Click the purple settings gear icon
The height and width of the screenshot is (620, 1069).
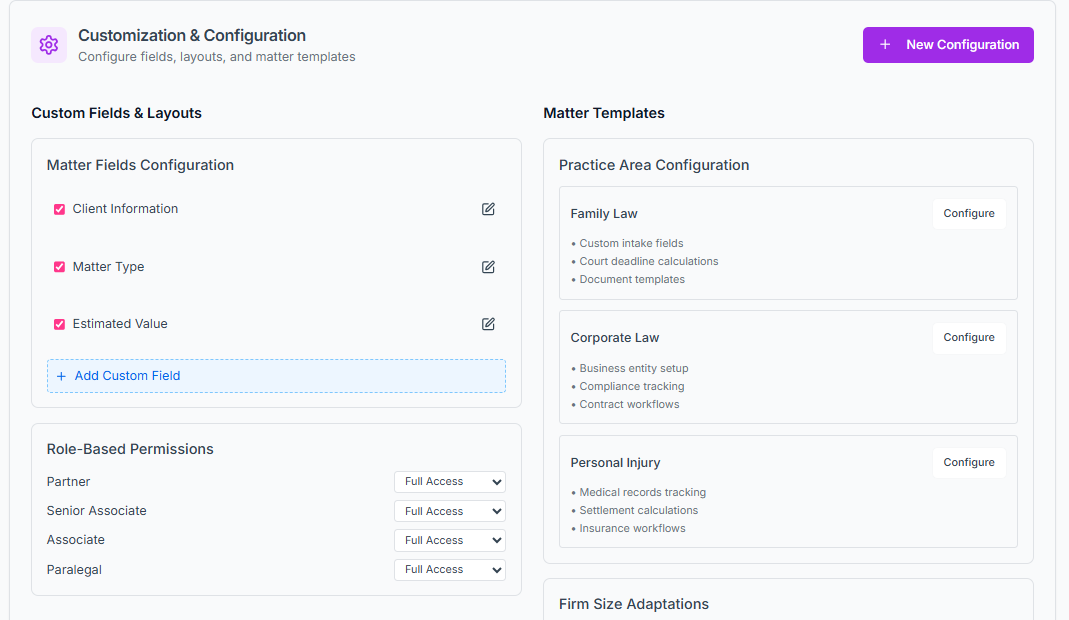point(49,45)
